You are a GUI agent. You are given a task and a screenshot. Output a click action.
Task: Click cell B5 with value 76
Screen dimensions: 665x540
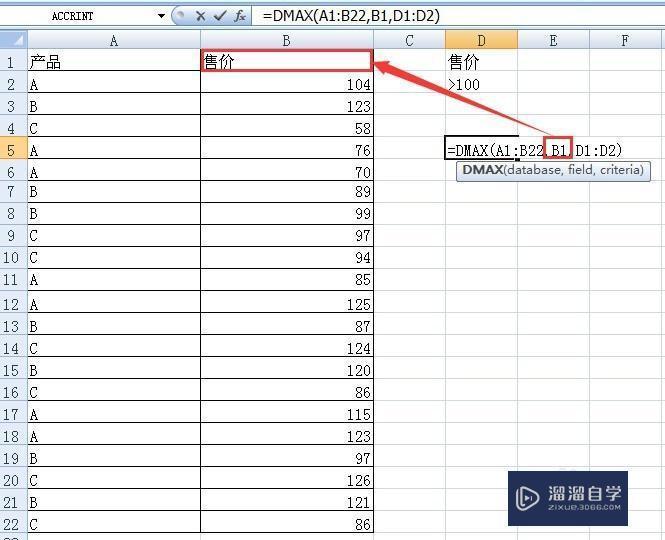point(287,150)
